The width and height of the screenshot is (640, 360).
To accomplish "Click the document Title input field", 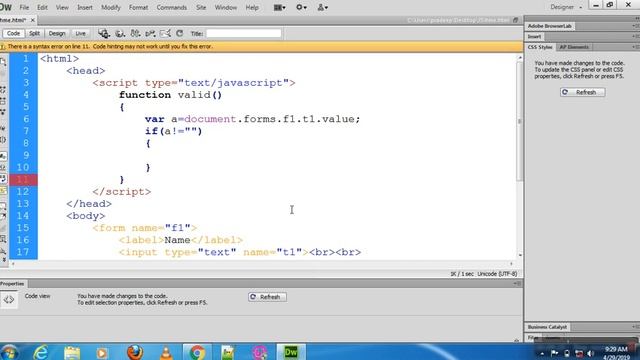I will point(244,33).
